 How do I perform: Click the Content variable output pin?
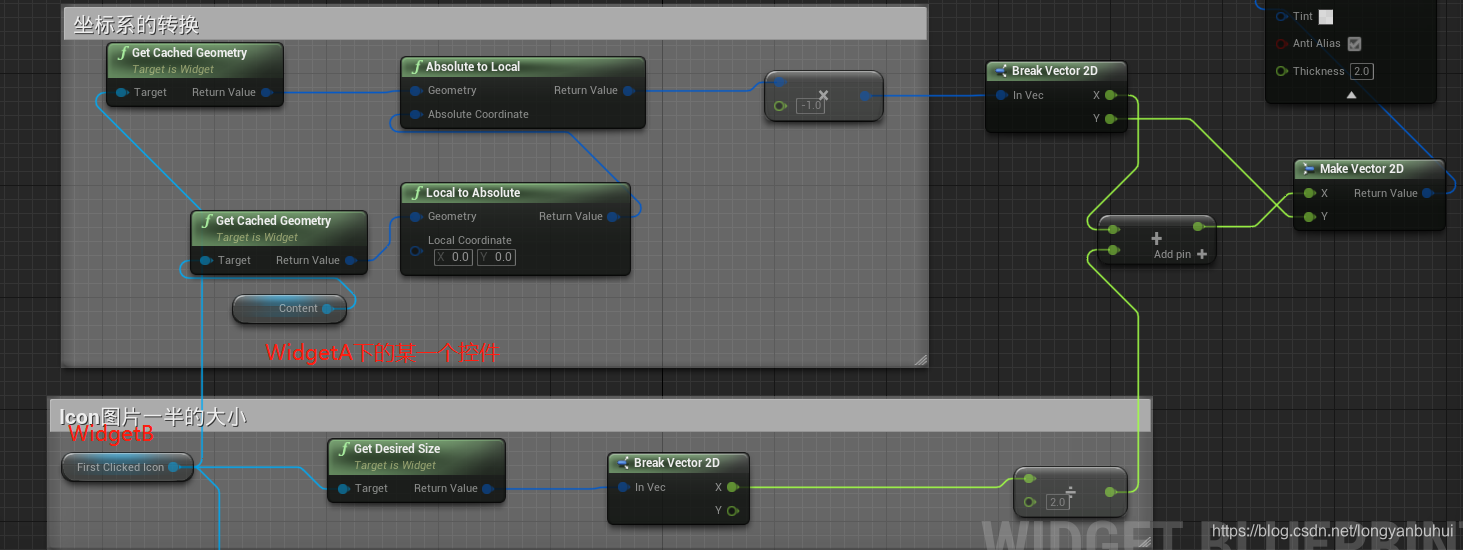point(327,309)
